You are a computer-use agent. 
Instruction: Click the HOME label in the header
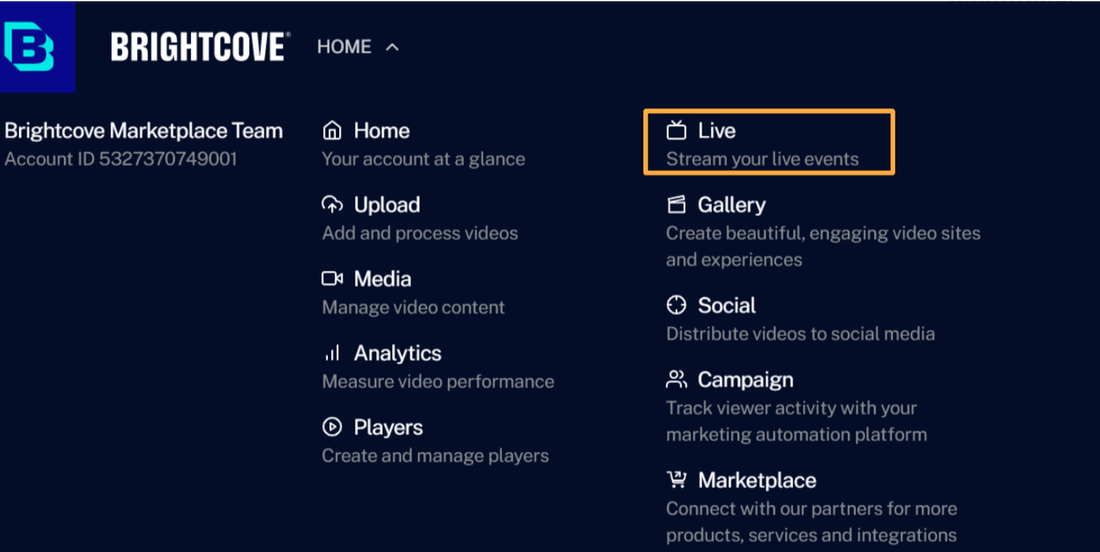click(344, 47)
